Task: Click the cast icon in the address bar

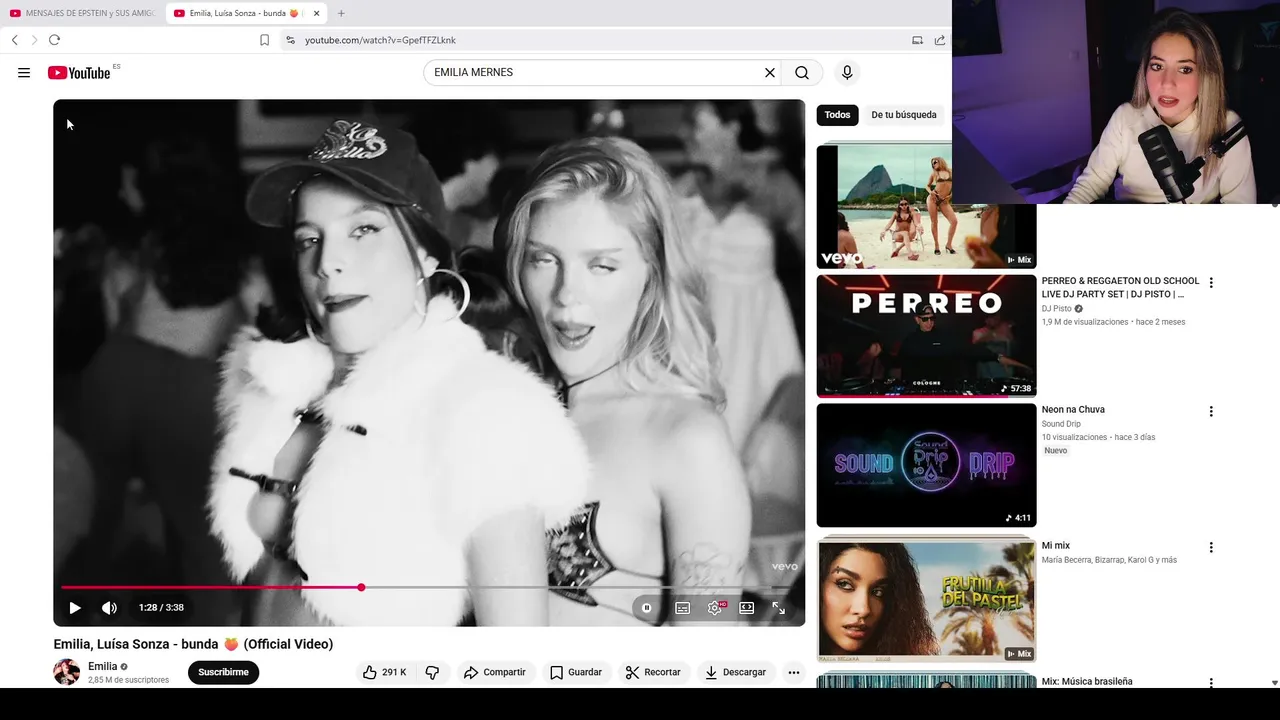Action: click(x=917, y=40)
